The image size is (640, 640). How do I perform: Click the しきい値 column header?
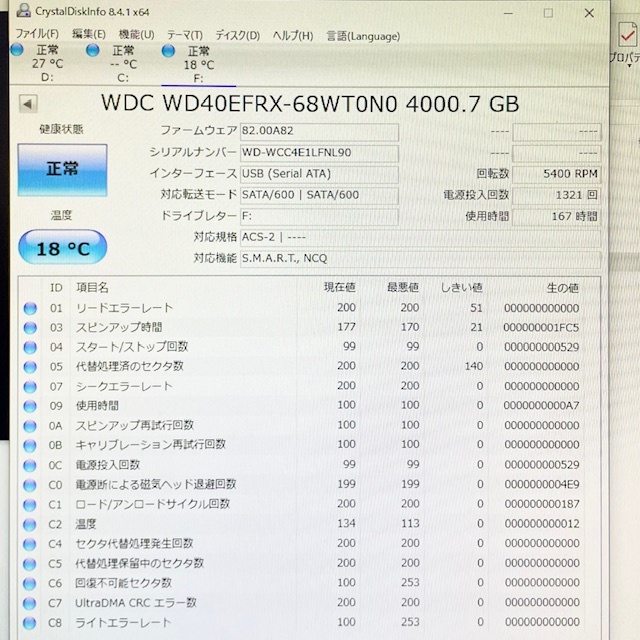[x=462, y=288]
